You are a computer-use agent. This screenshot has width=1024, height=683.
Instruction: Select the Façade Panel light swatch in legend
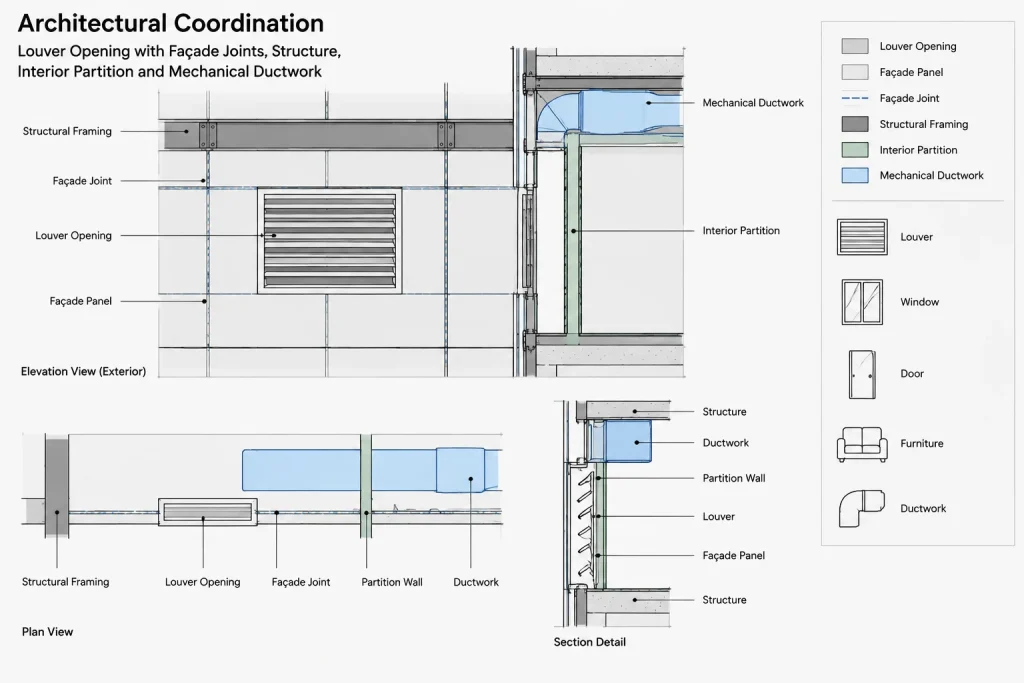pyautogui.click(x=855, y=72)
